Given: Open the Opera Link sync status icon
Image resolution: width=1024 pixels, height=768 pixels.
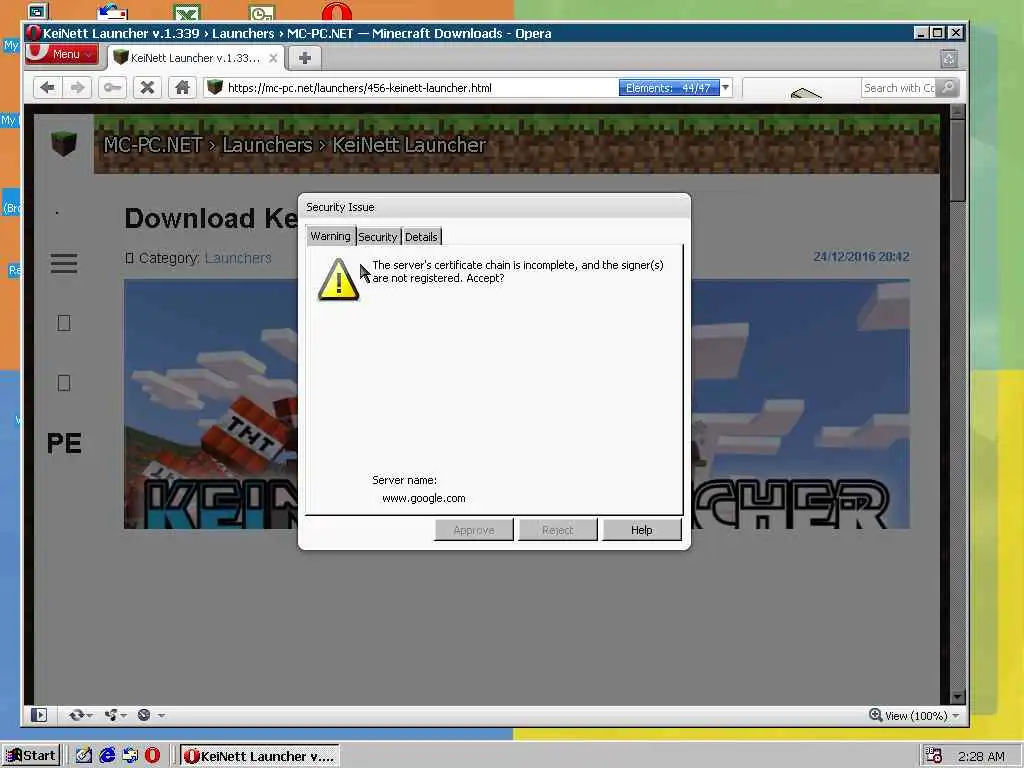Looking at the screenshot, I should pos(76,715).
